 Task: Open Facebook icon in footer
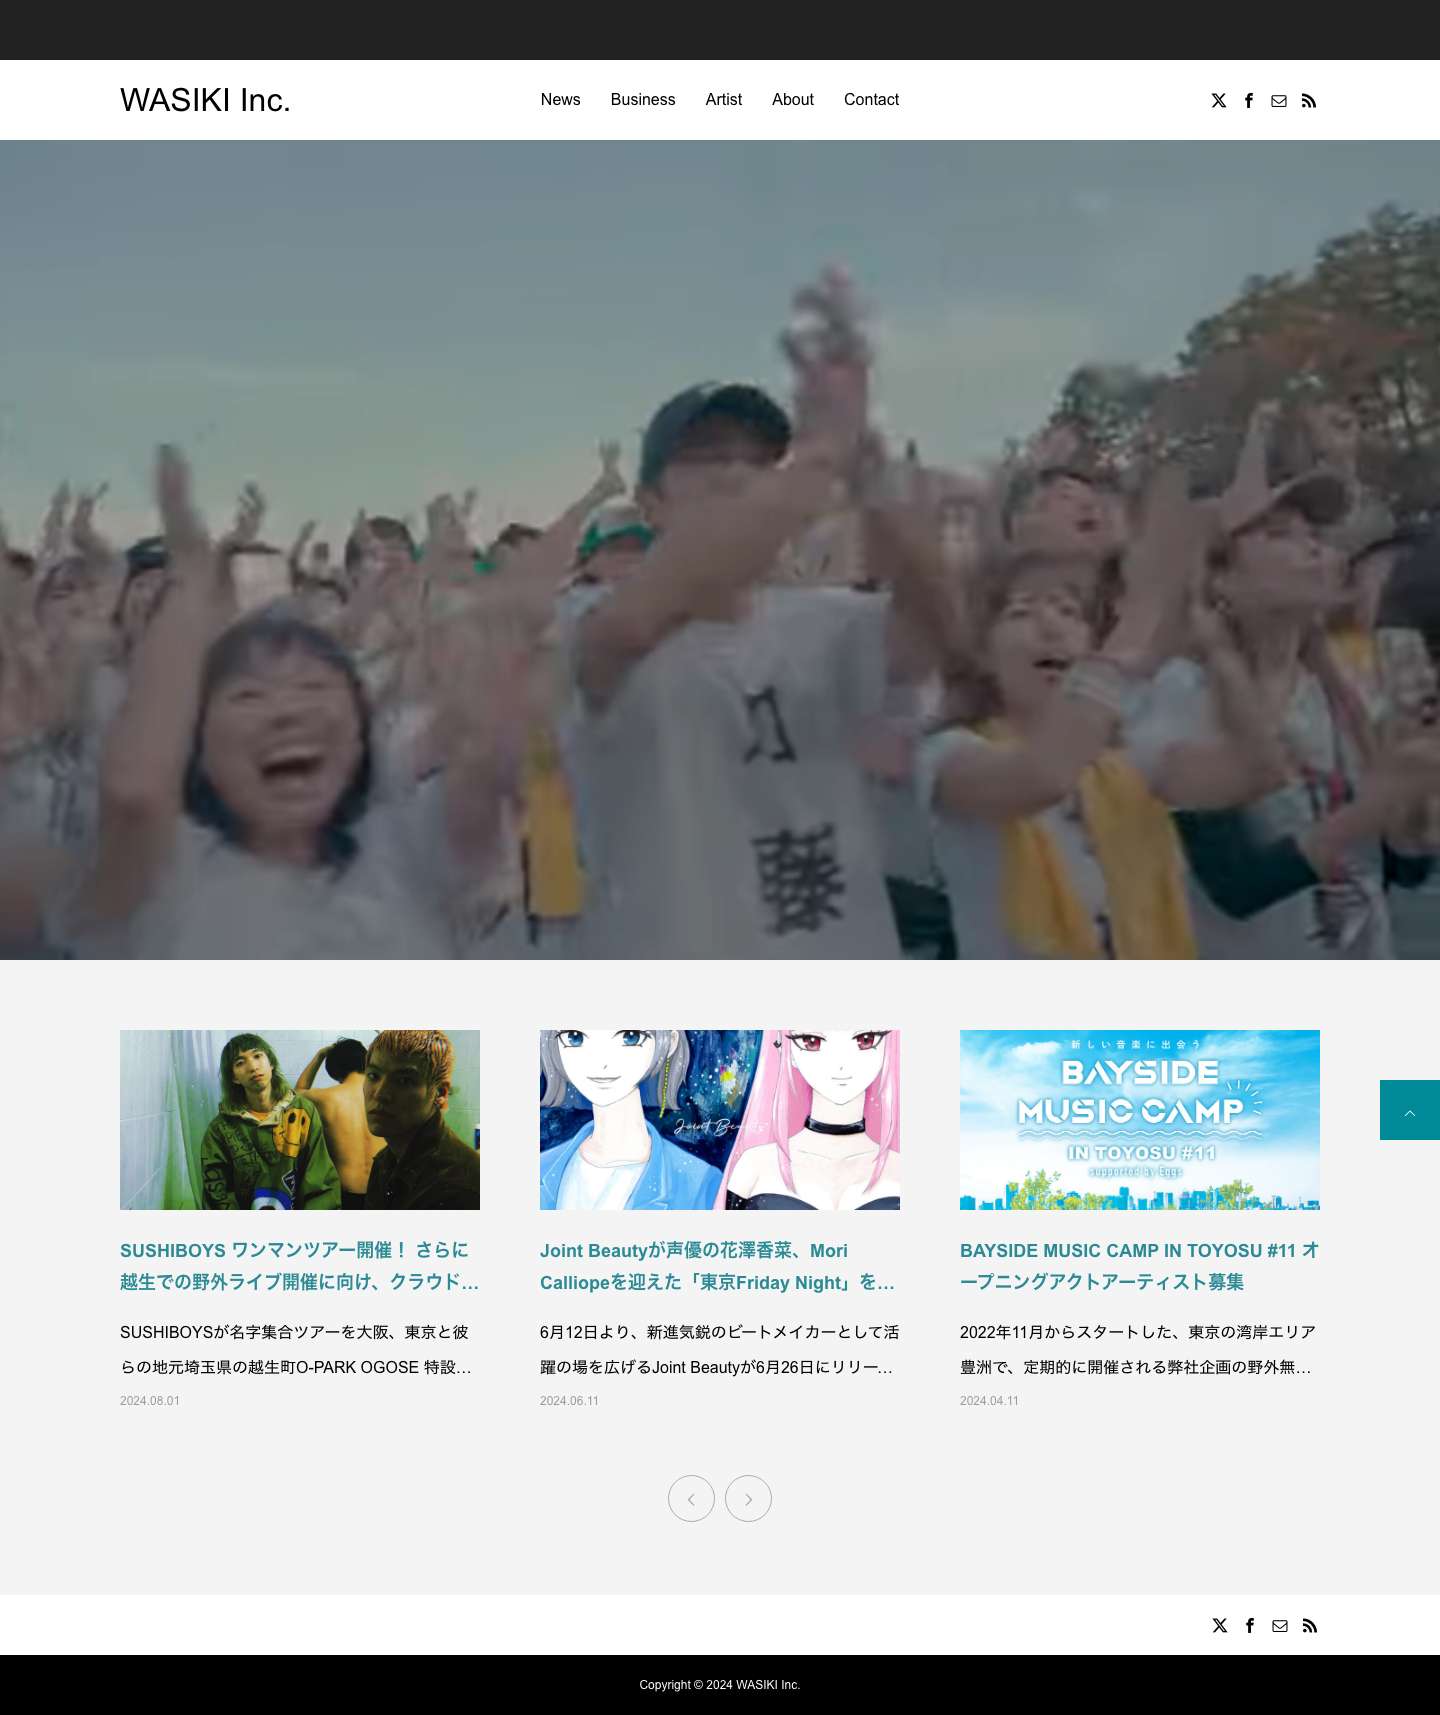[1250, 1625]
